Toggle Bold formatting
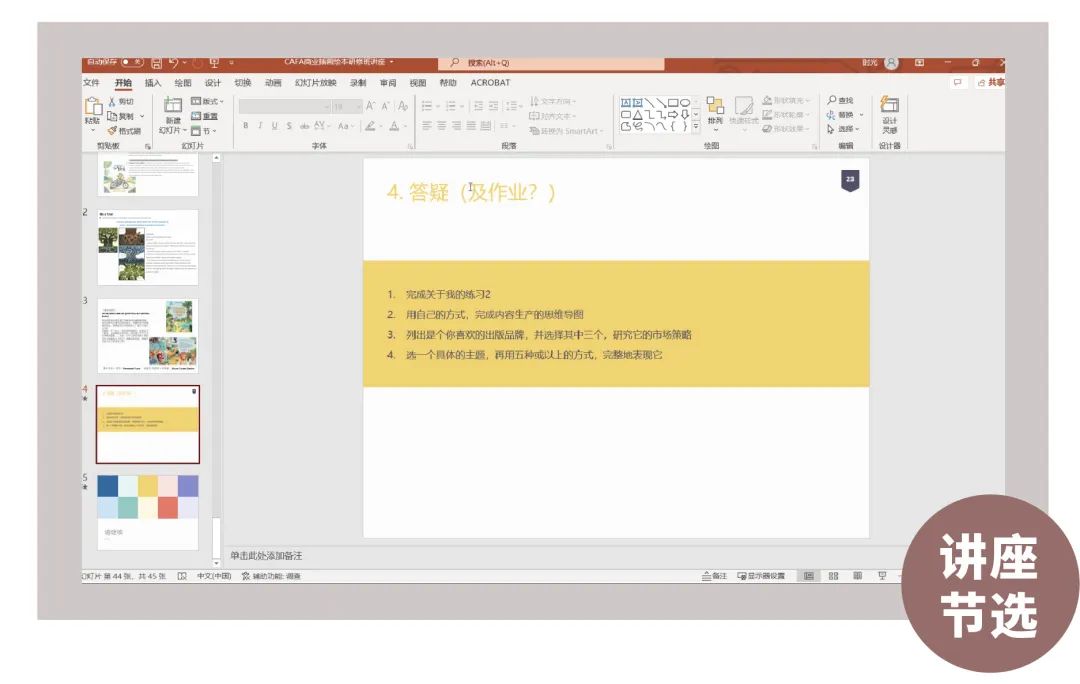This screenshot has width=1080, height=684. [246, 126]
